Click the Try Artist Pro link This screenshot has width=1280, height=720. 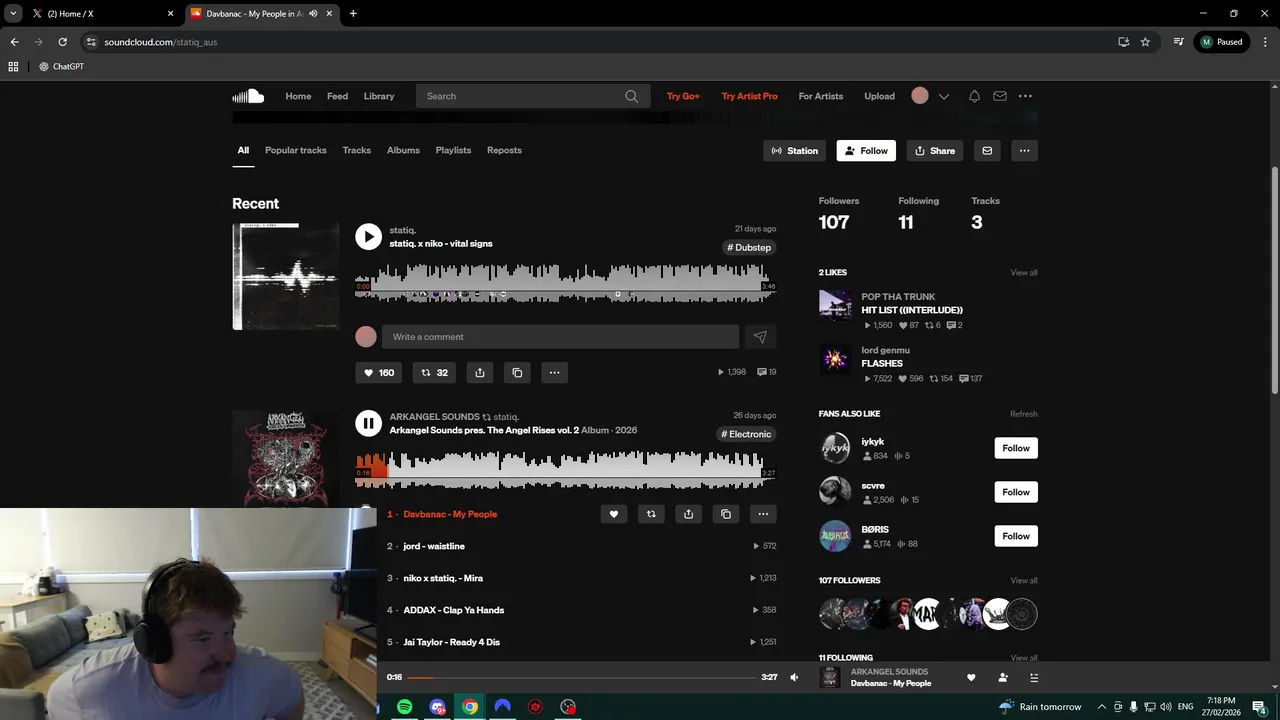(x=750, y=96)
